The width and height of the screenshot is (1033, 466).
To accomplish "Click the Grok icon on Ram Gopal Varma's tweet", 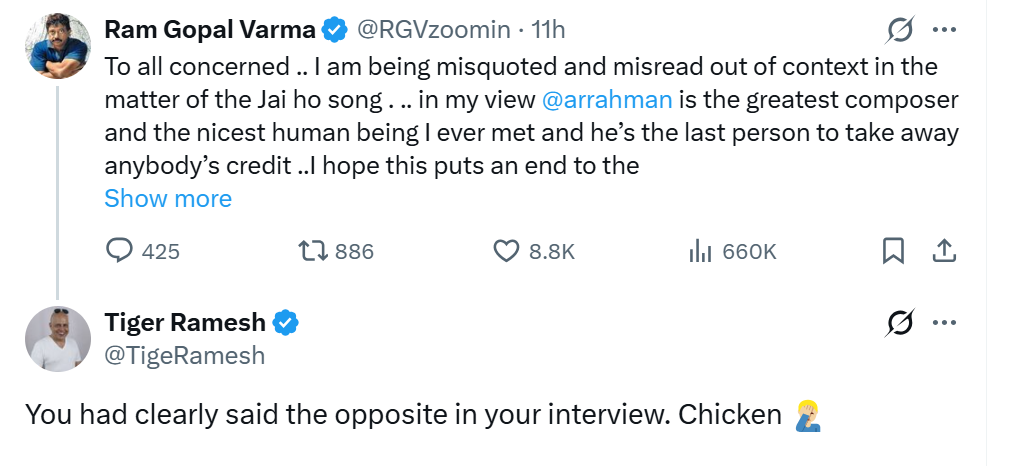I will (x=899, y=31).
